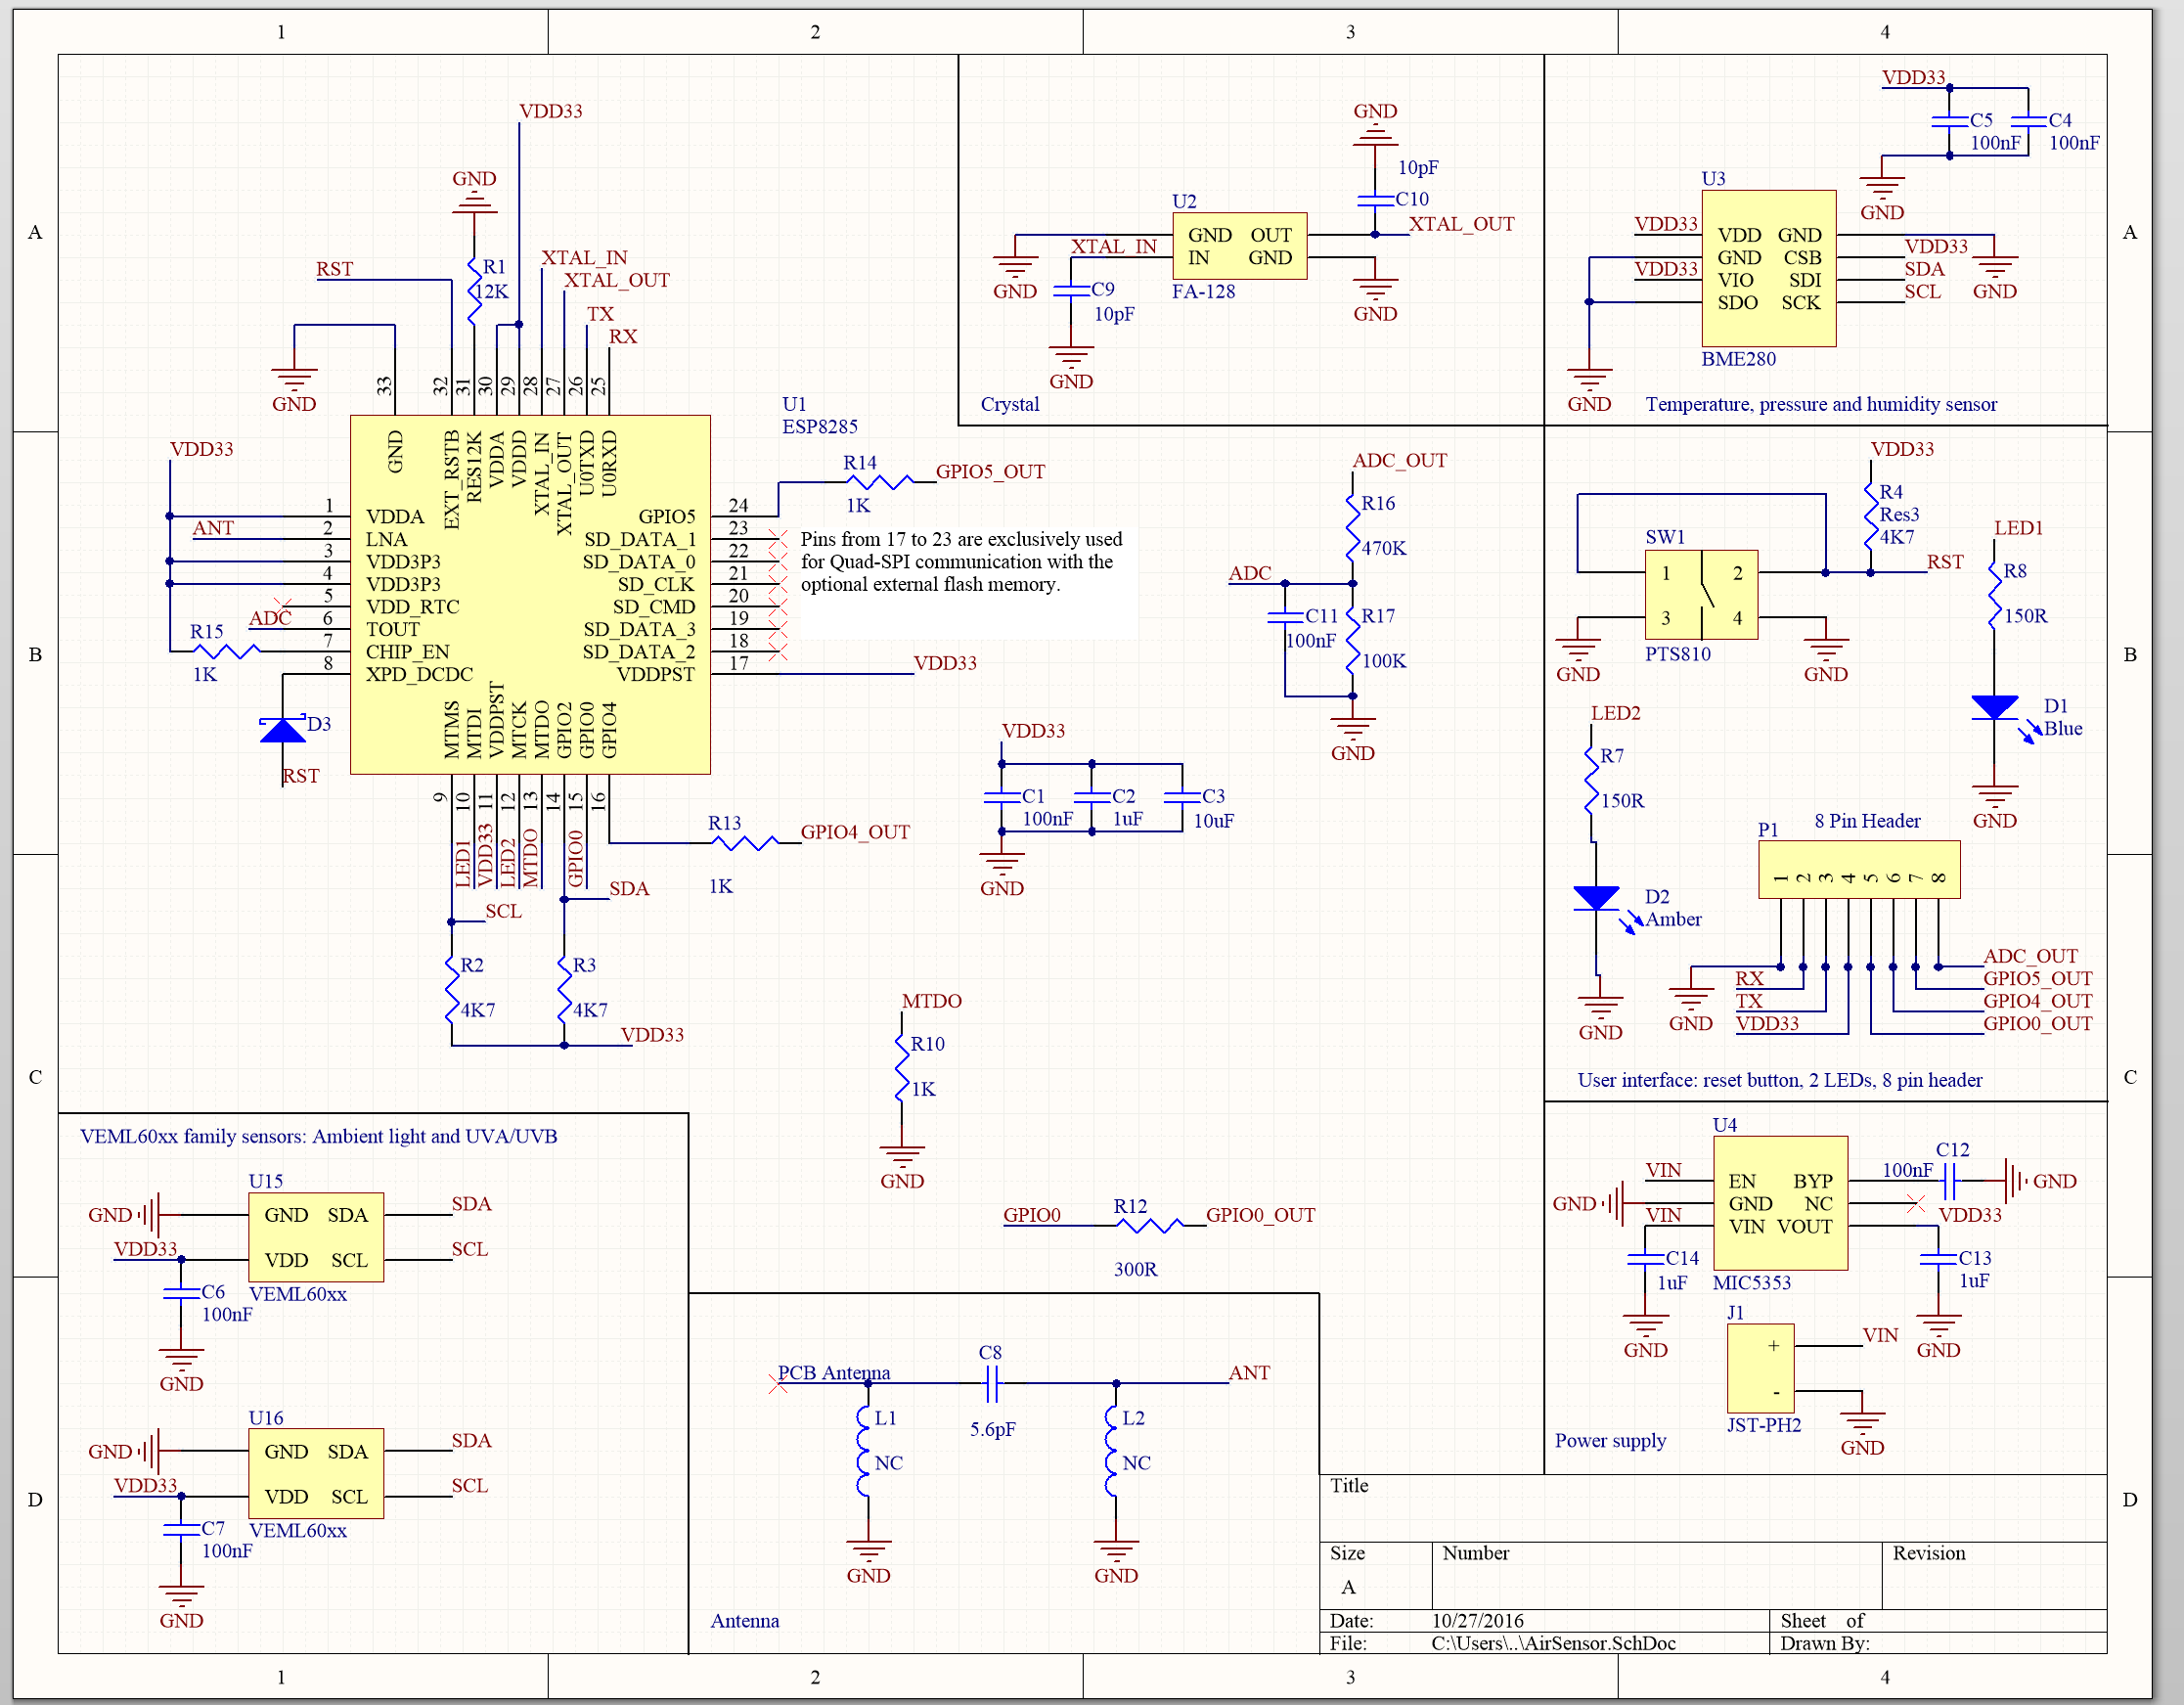
Task: Click the 'ANT' label in the antenna section
Action: click(x=1249, y=1373)
